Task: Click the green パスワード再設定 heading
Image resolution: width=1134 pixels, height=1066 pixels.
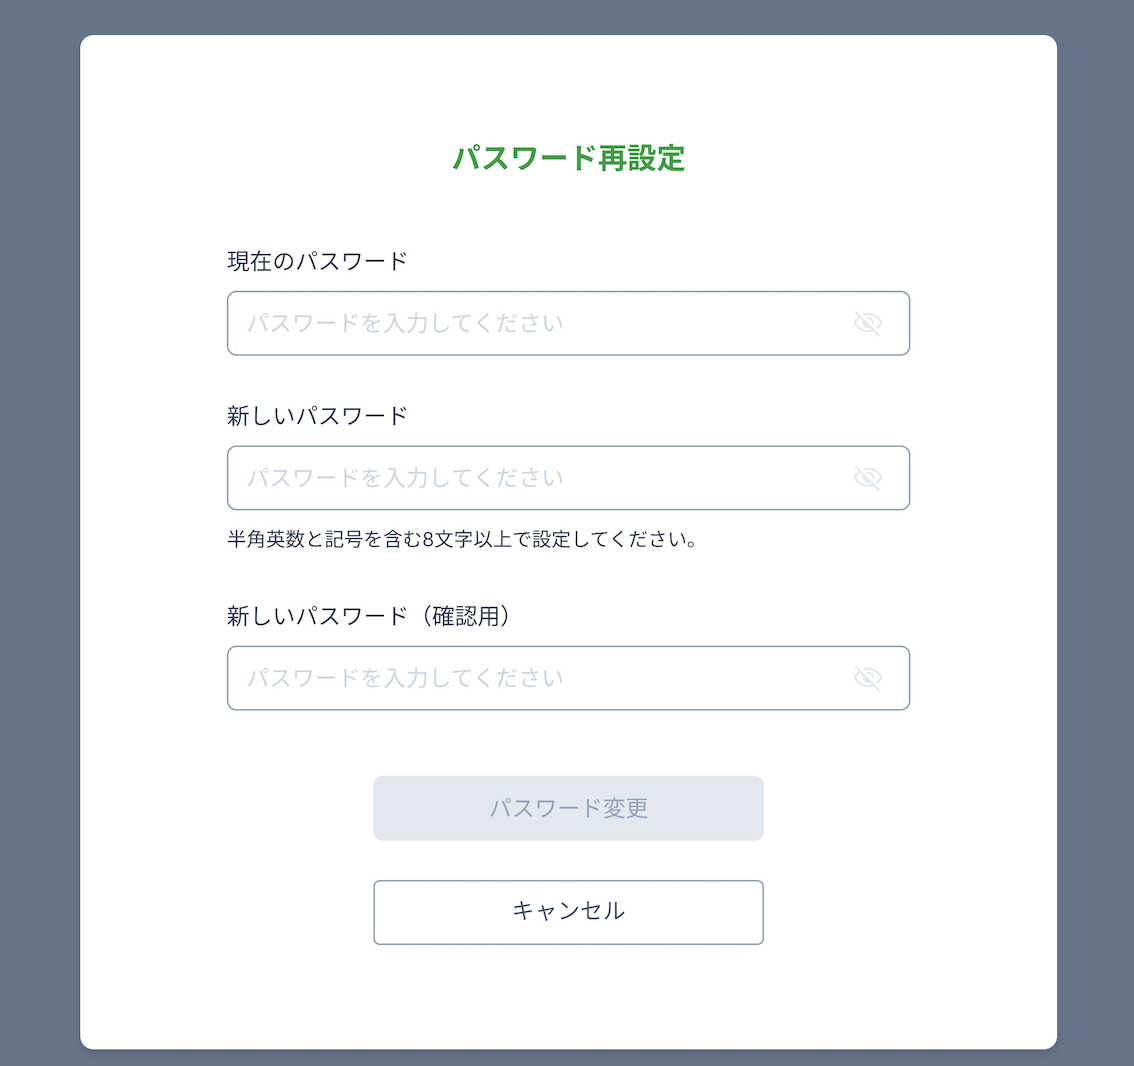Action: tap(568, 158)
